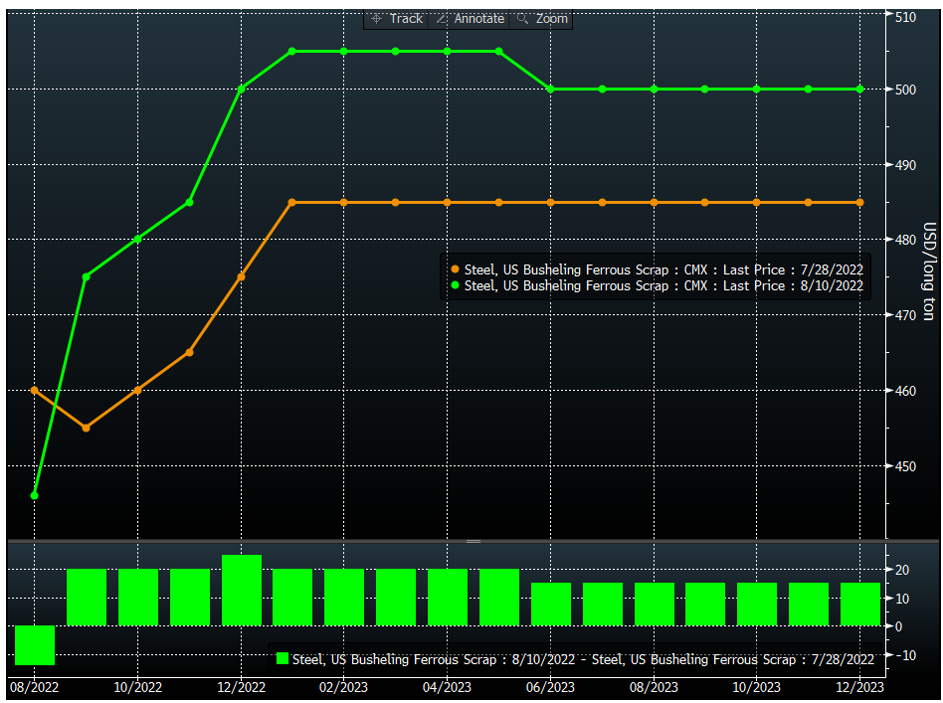Select the Annotate toolbar label
This screenshot has height=703, width=943.
(x=479, y=19)
